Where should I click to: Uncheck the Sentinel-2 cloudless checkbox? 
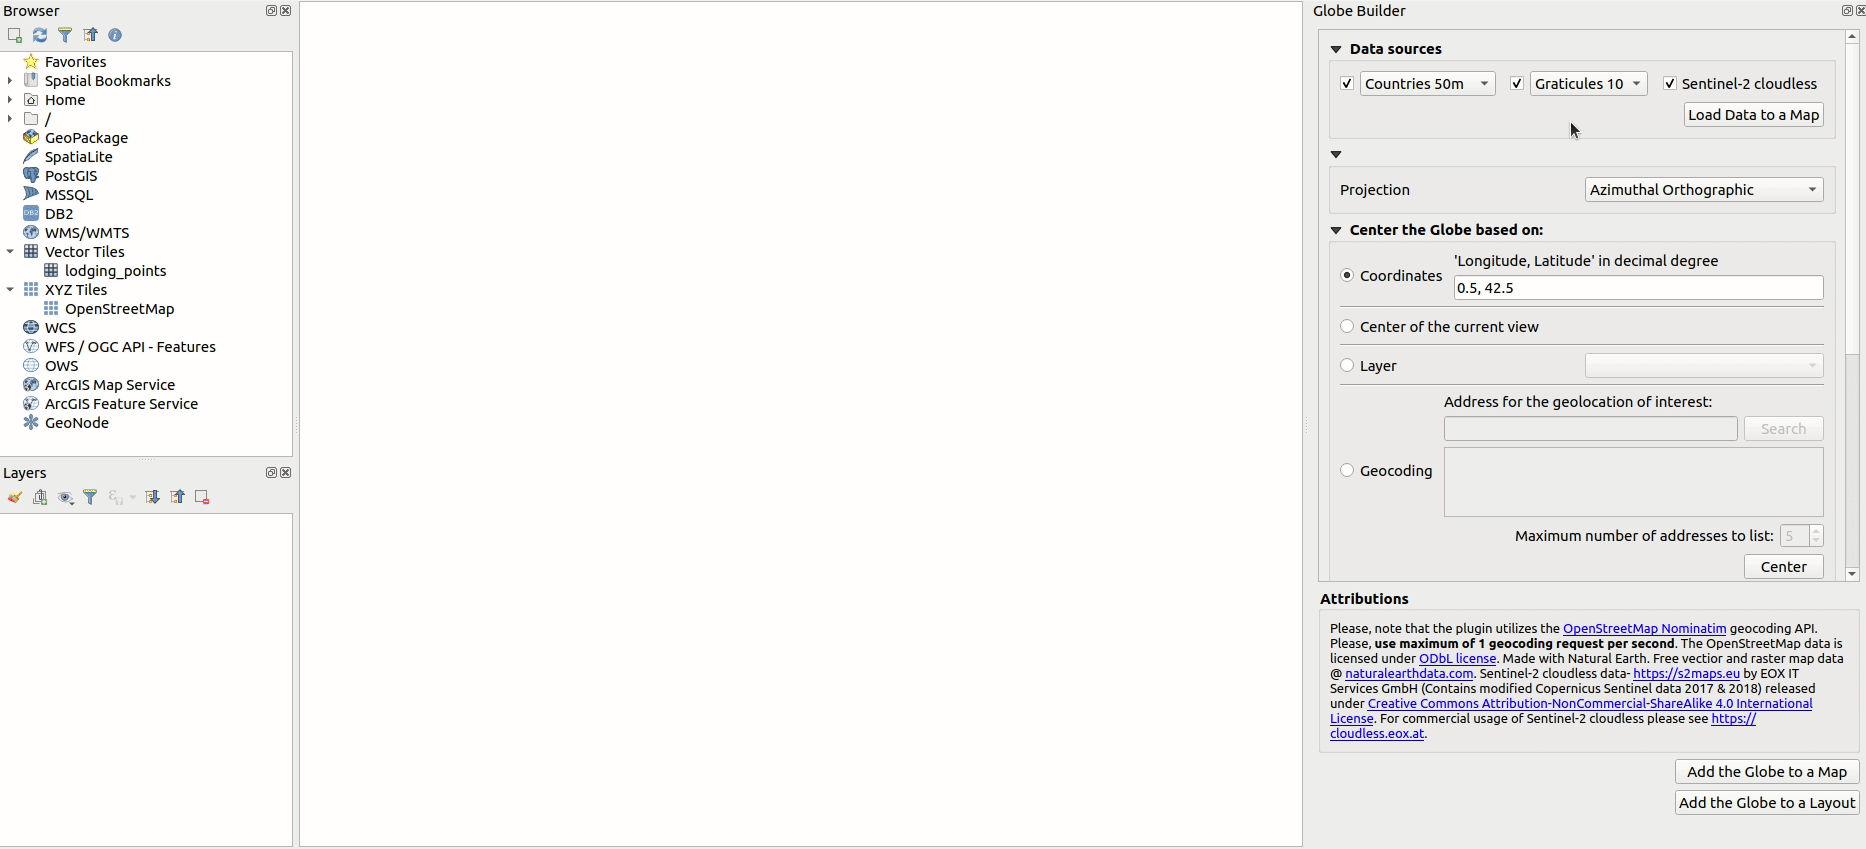1669,84
